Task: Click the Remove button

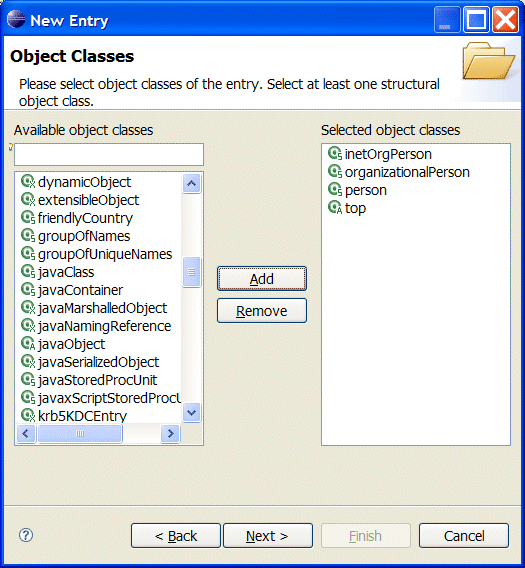Action: [x=262, y=311]
